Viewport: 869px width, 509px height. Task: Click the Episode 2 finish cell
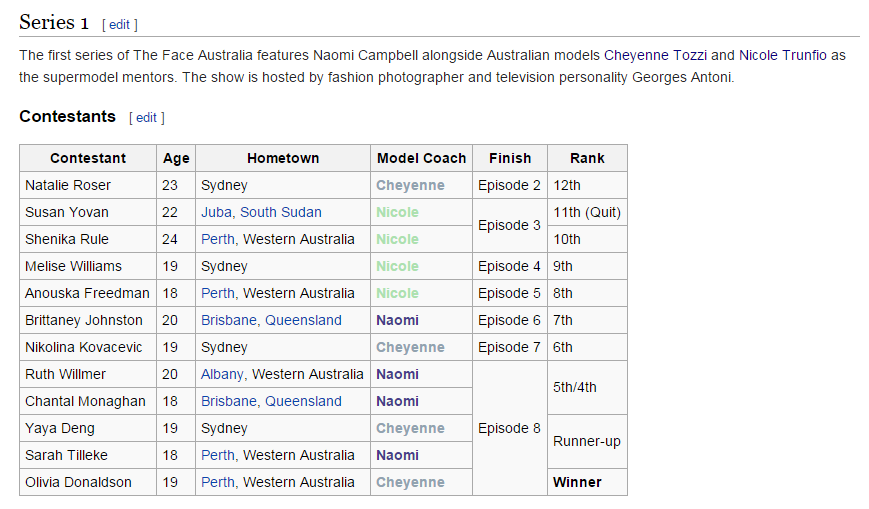[510, 185]
